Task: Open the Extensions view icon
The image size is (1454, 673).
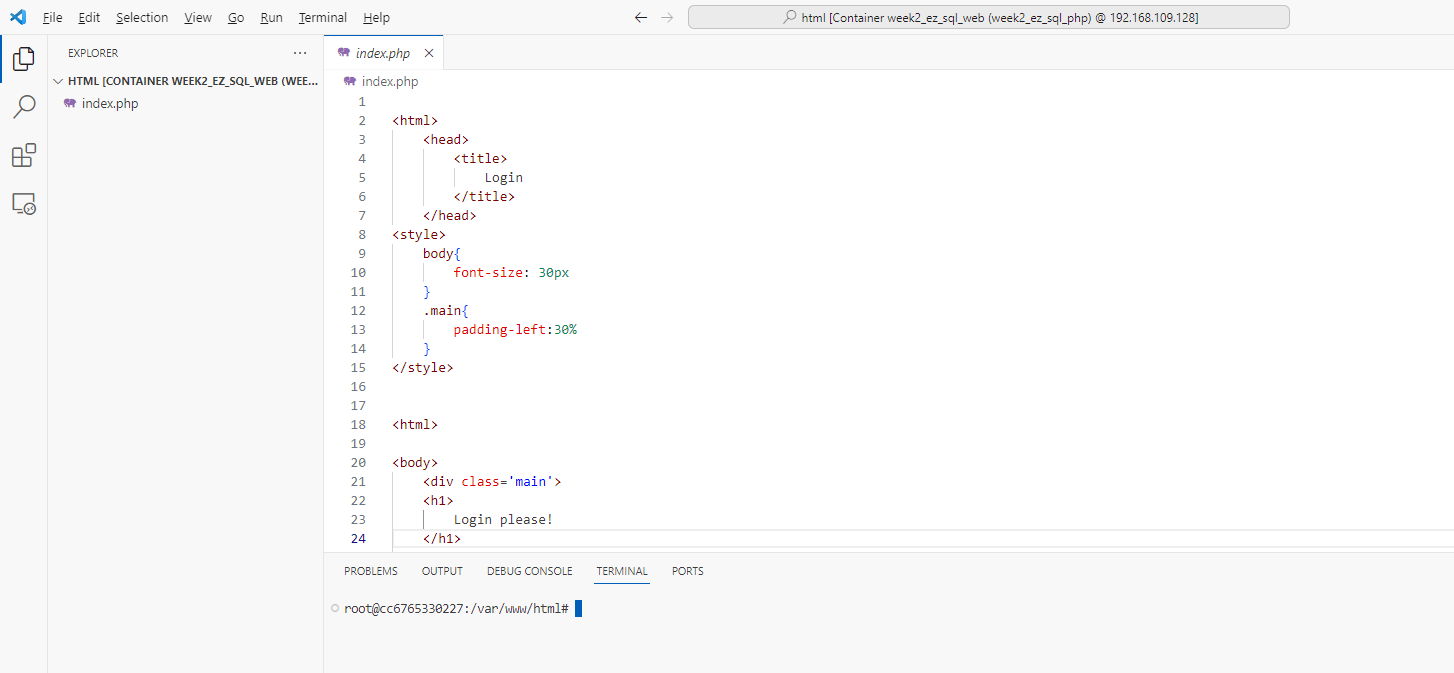Action: pyautogui.click(x=23, y=156)
